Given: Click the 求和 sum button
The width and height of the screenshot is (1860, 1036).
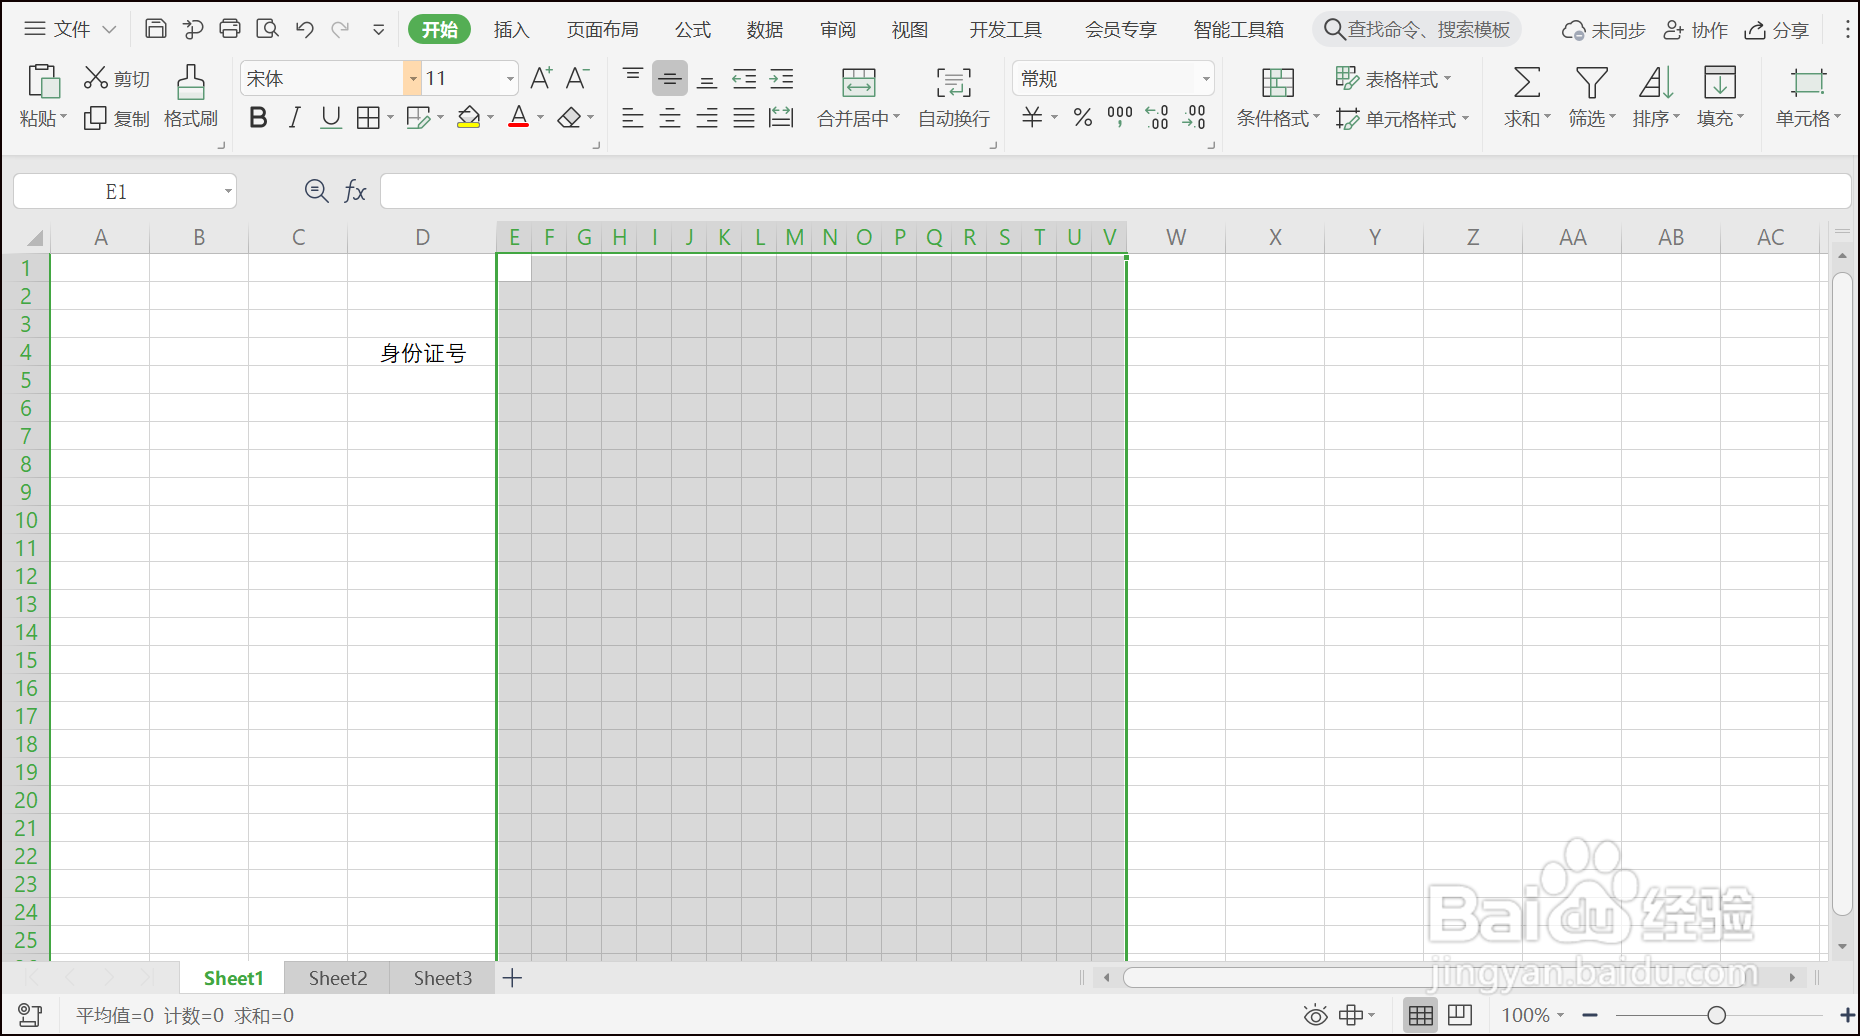Looking at the screenshot, I should (1527, 97).
